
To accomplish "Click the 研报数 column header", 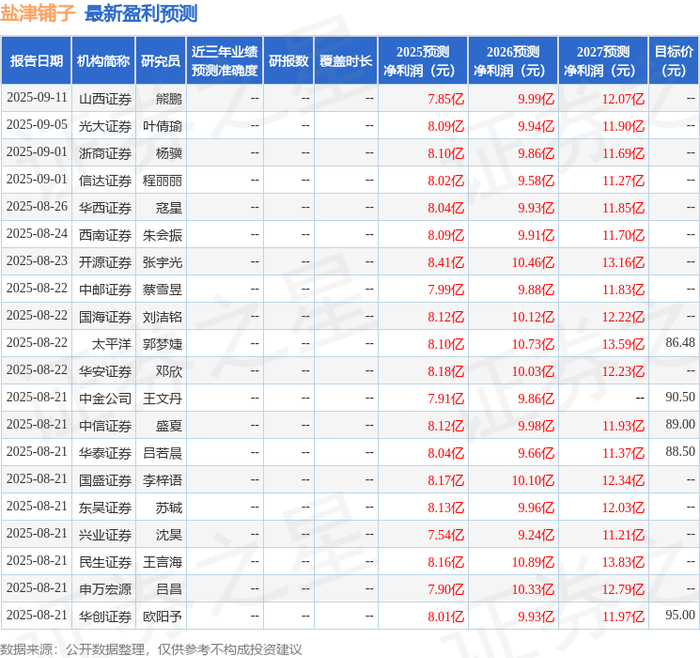I will [288, 61].
